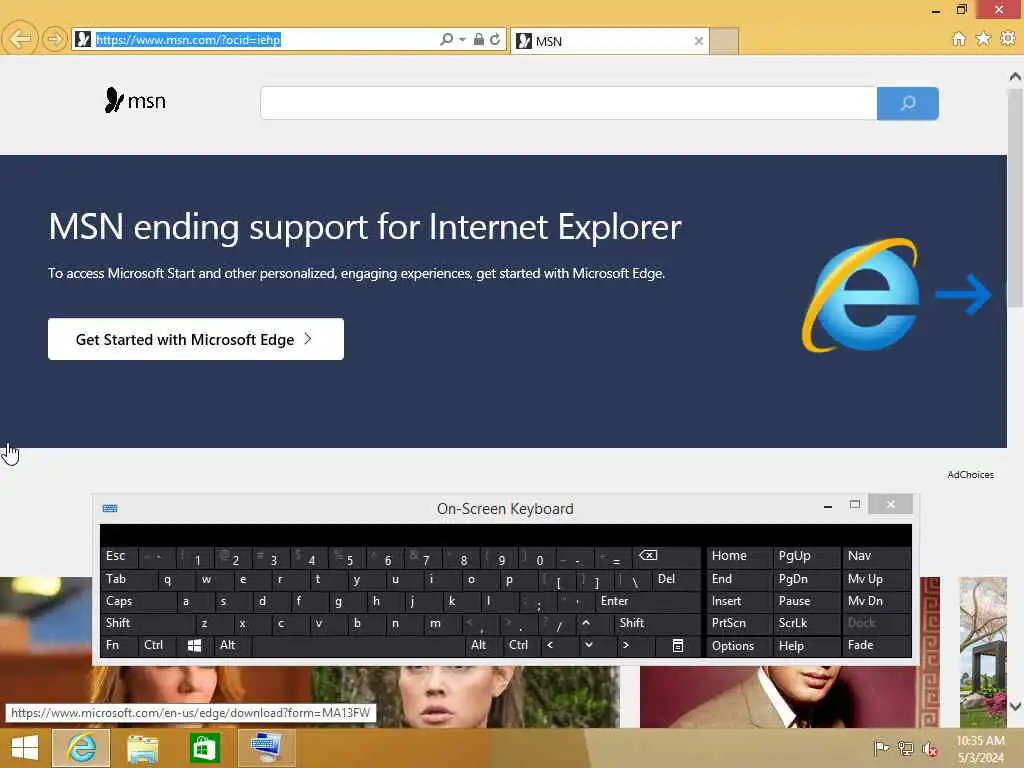The height and width of the screenshot is (768, 1024).
Task: Close the MSN tab
Action: click(x=698, y=41)
